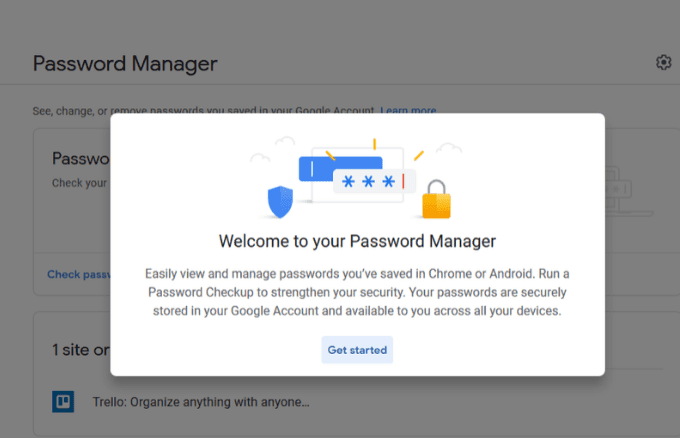Screen dimensions: 680x438
Task: Click the "1 site or" section heading
Action: tap(80, 350)
